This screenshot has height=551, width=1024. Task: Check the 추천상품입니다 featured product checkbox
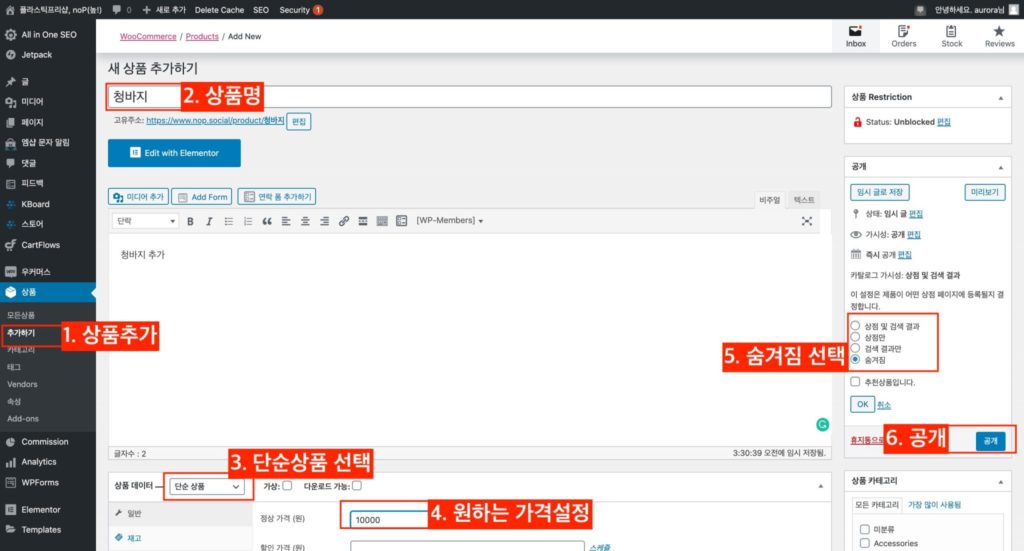pyautogui.click(x=854, y=382)
